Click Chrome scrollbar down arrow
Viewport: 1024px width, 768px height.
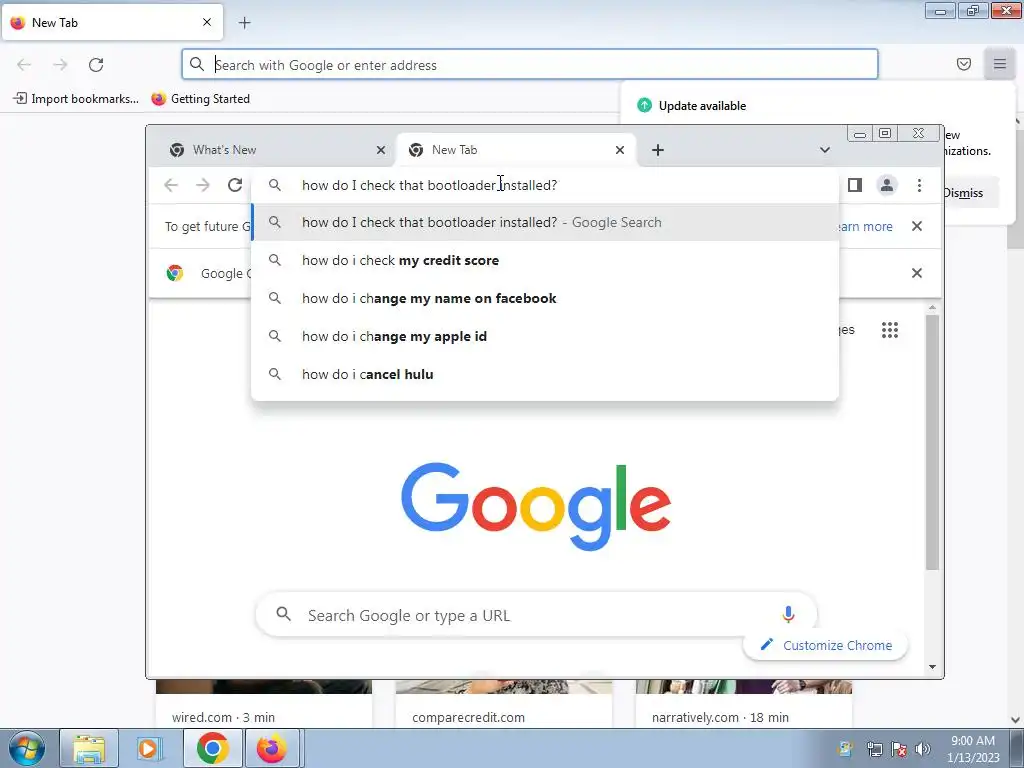(932, 667)
